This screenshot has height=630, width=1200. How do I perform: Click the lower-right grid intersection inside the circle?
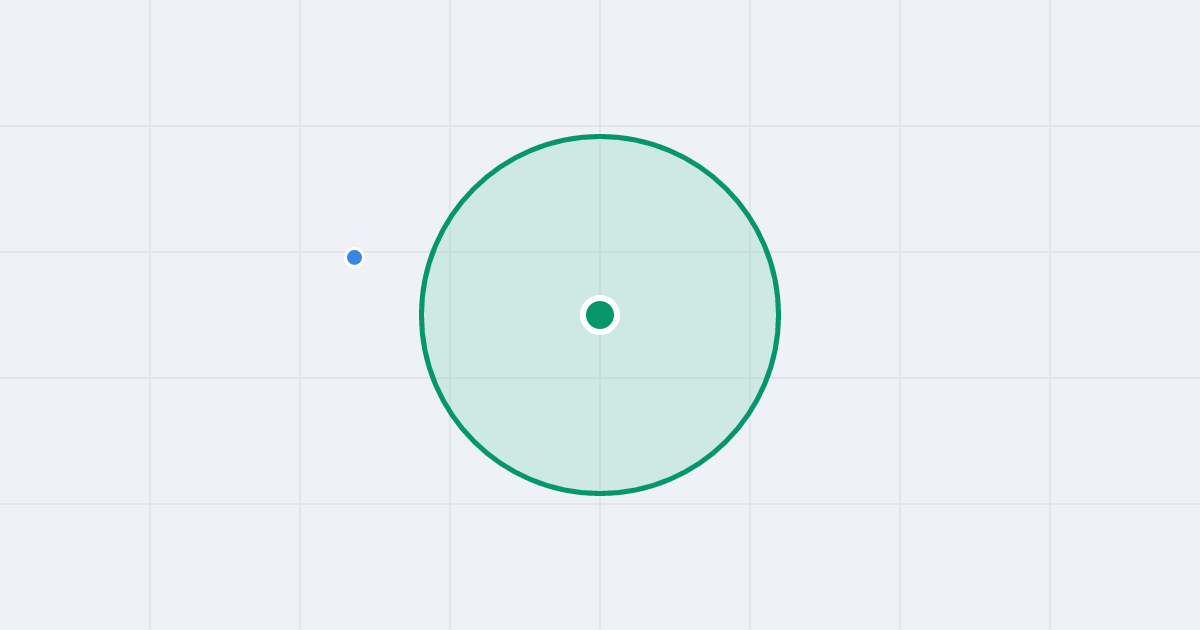750,378
